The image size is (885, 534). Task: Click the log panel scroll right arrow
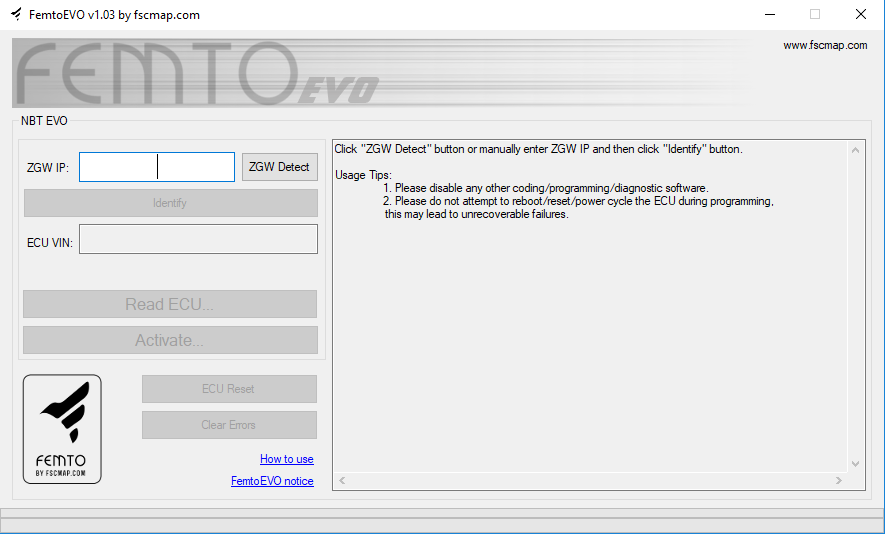(839, 480)
